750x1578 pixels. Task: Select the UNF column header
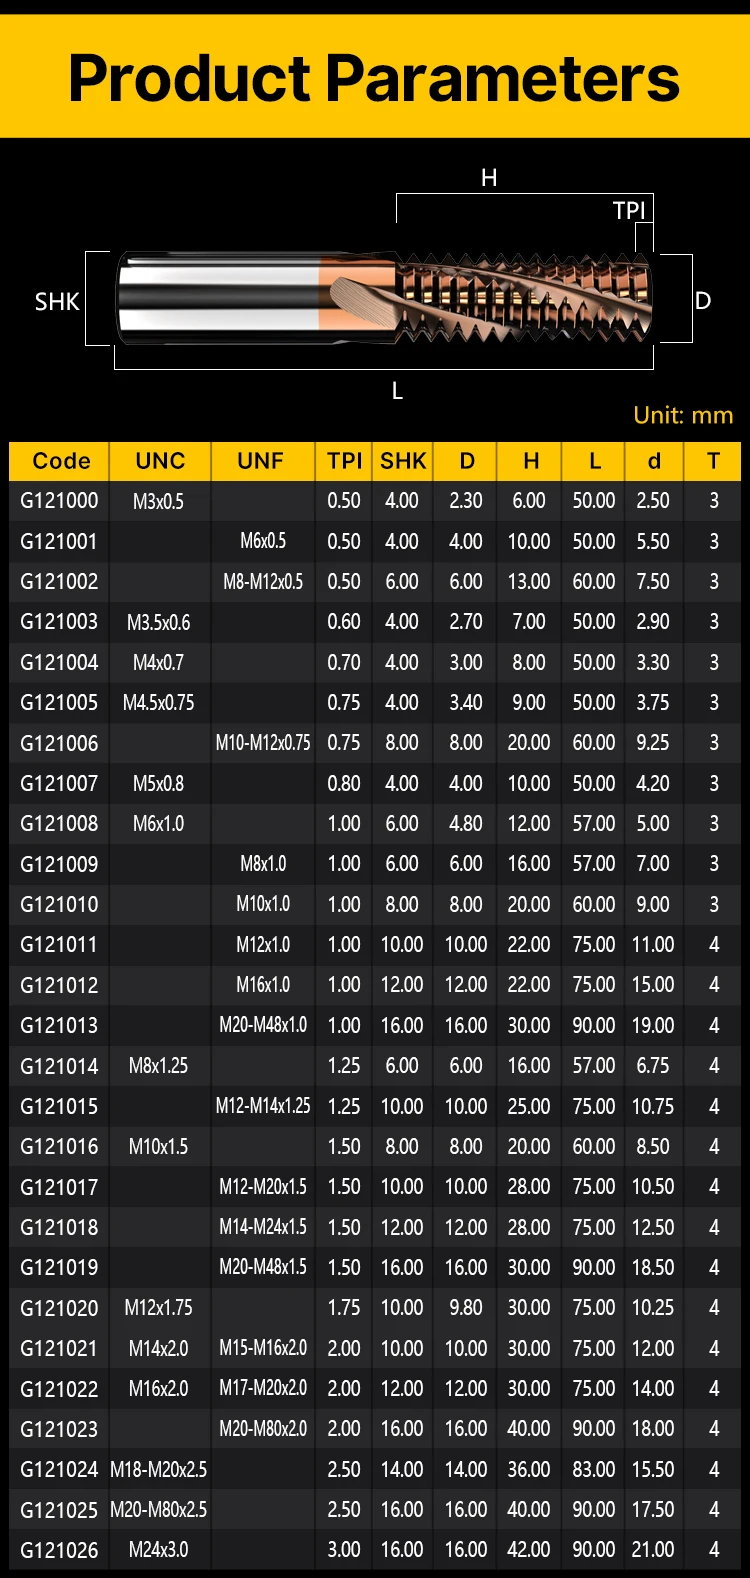261,461
